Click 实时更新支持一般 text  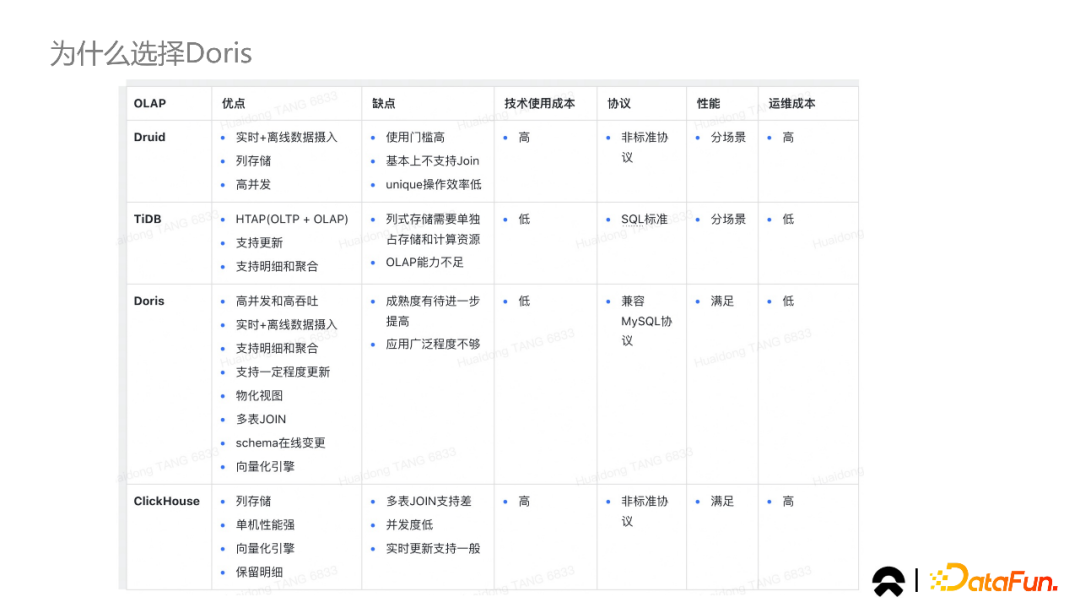433,549
